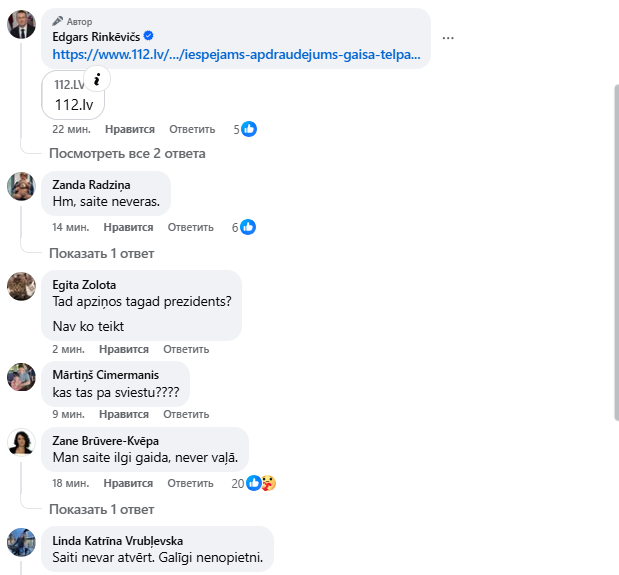The image size is (619, 575).
Task: Click Zanda Radziņa's profile picture
Action: pyautogui.click(x=22, y=186)
